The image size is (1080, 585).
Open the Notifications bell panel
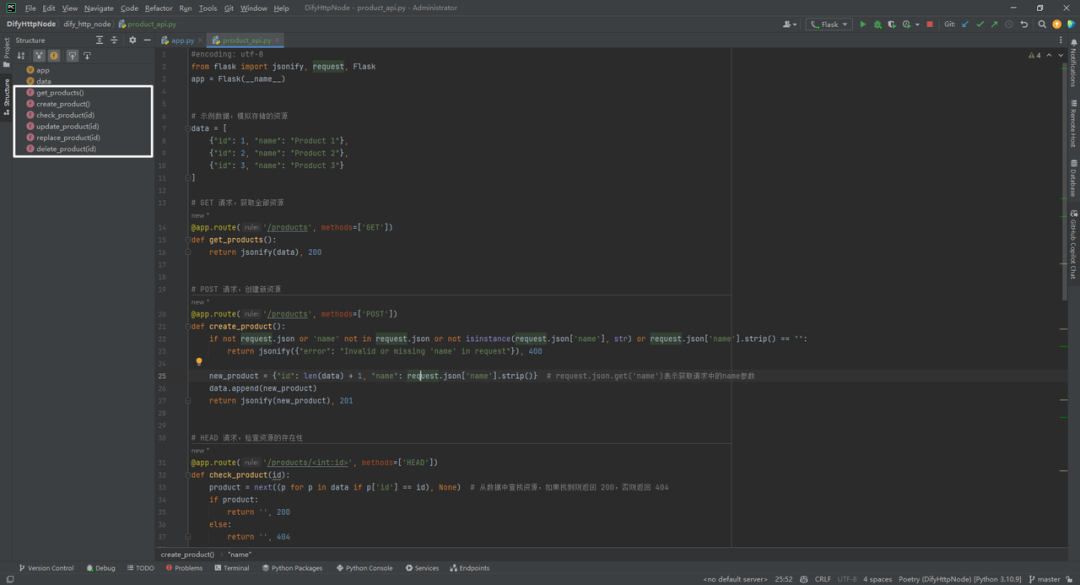(x=1074, y=63)
